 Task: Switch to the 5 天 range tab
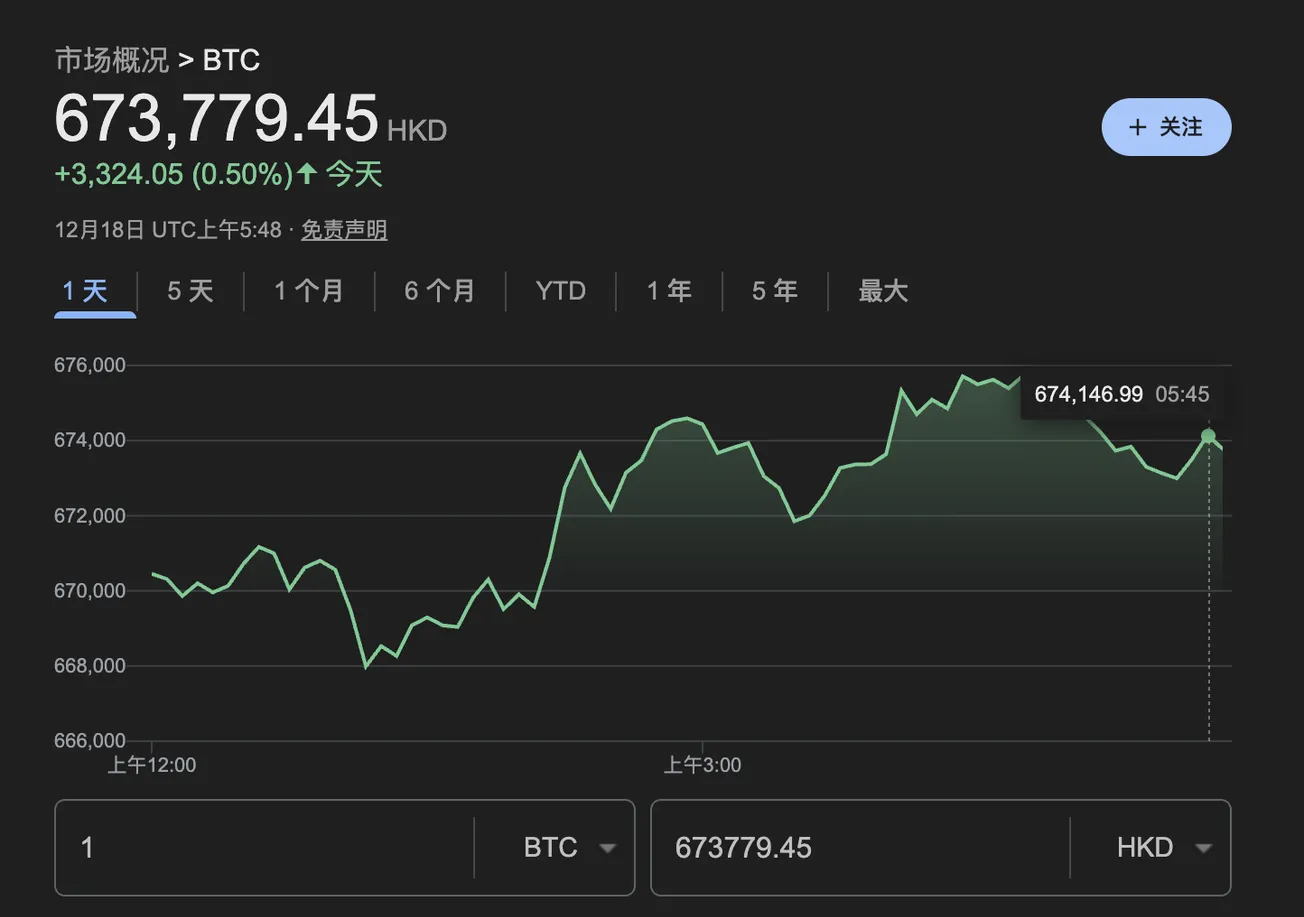(x=190, y=292)
